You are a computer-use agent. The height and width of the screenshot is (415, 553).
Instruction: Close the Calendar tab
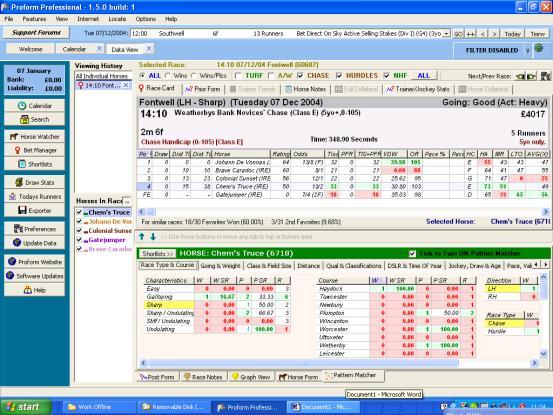click(99, 49)
